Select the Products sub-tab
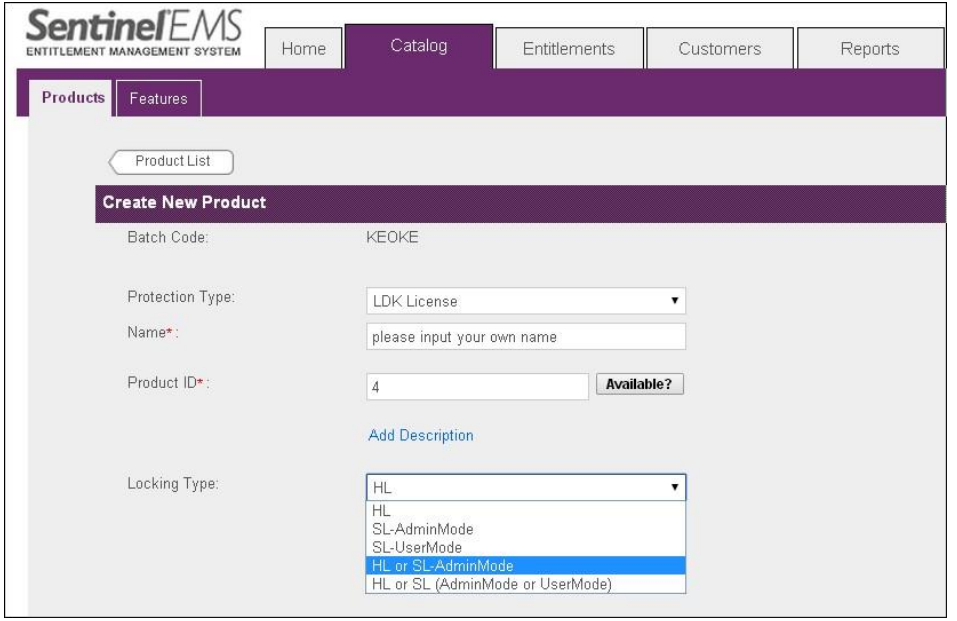This screenshot has width=957, height=621. point(73,98)
